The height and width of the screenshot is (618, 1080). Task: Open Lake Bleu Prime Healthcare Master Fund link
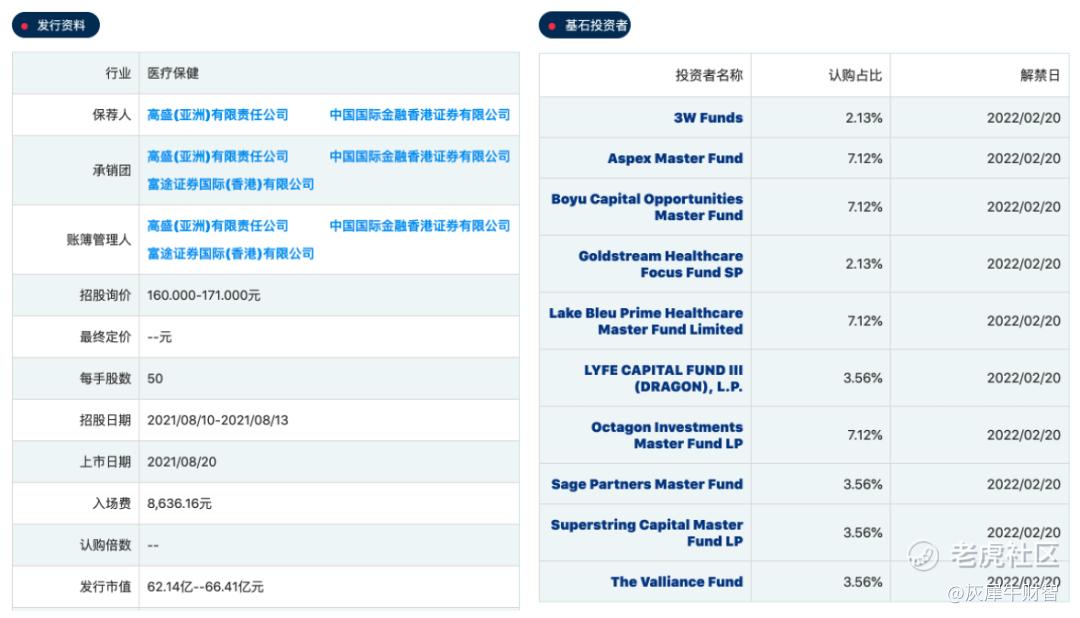646,321
